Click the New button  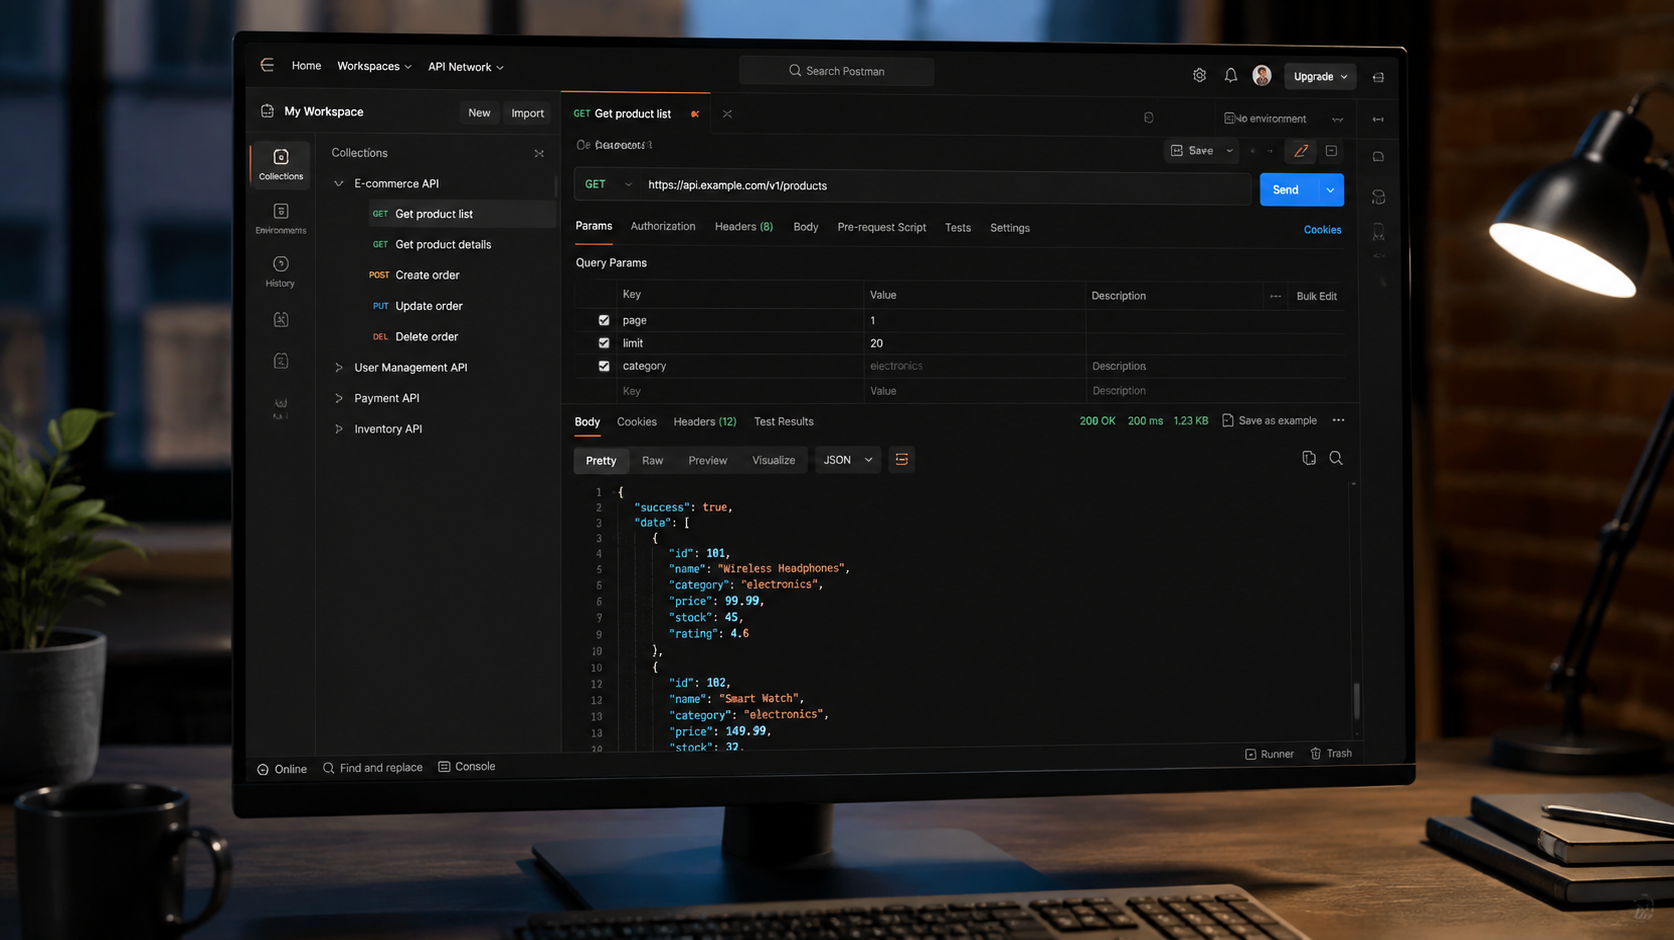coord(479,113)
